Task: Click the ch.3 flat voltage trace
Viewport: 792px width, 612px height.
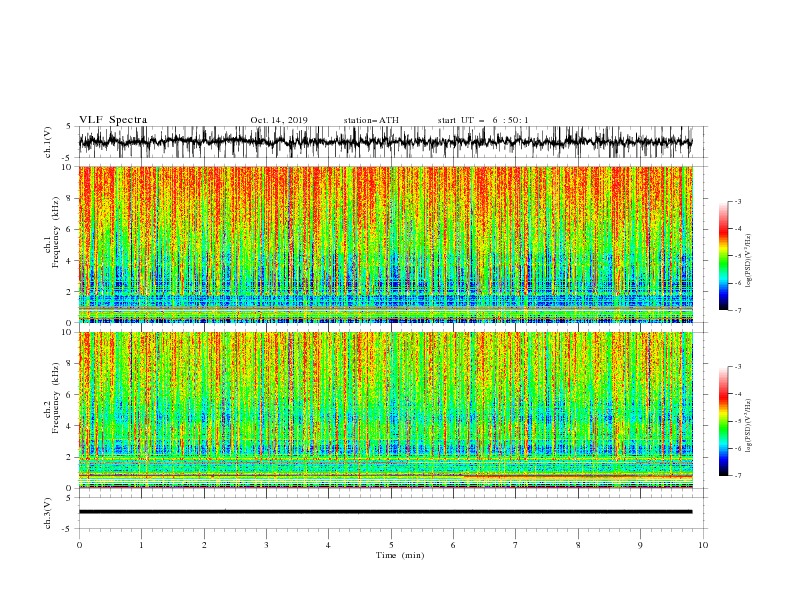Action: pos(386,512)
